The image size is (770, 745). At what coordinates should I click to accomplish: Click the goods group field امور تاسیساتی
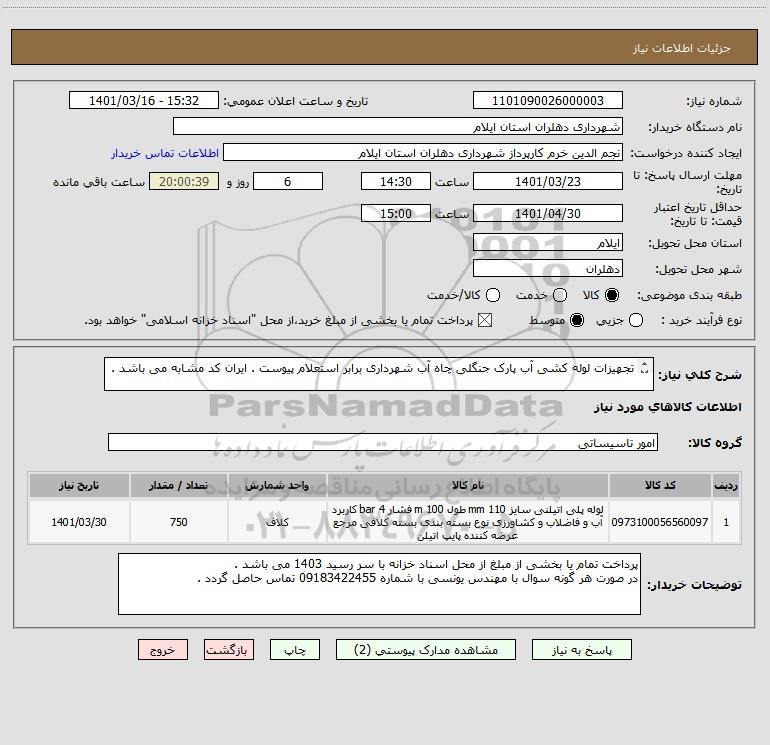click(x=383, y=442)
